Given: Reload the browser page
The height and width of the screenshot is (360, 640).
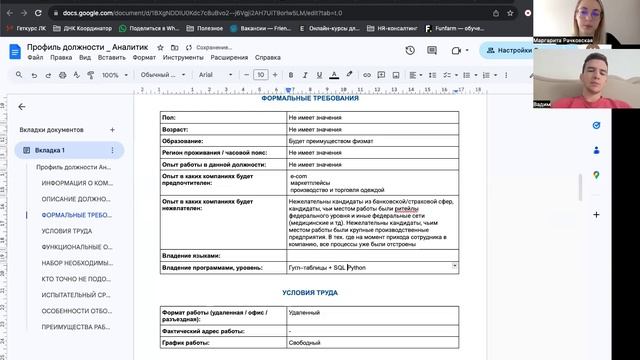Looking at the screenshot, I should click(x=38, y=13).
